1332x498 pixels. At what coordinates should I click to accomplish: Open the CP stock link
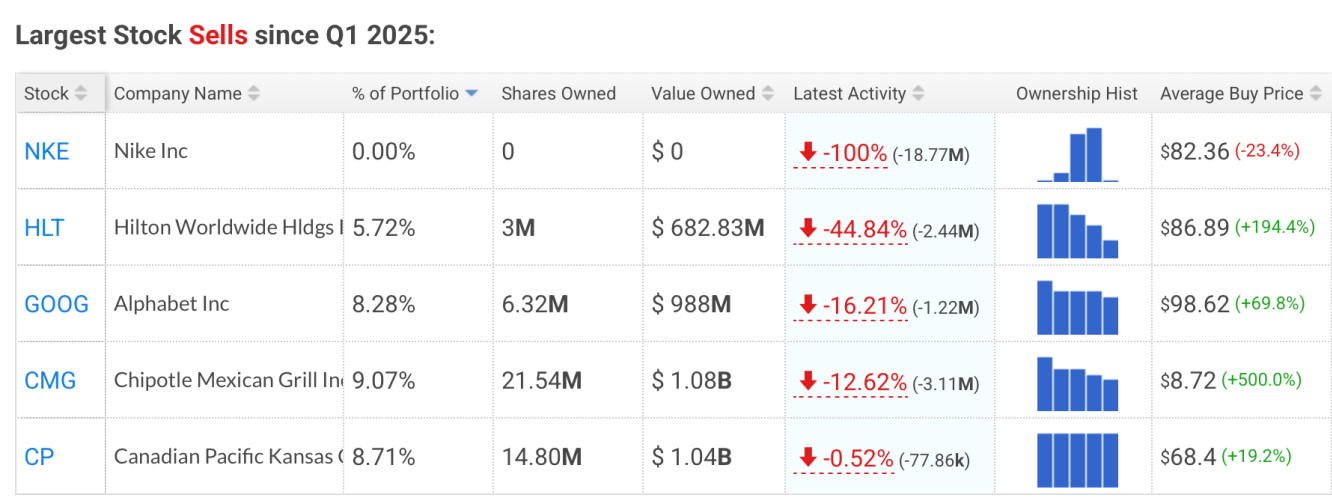[x=39, y=456]
